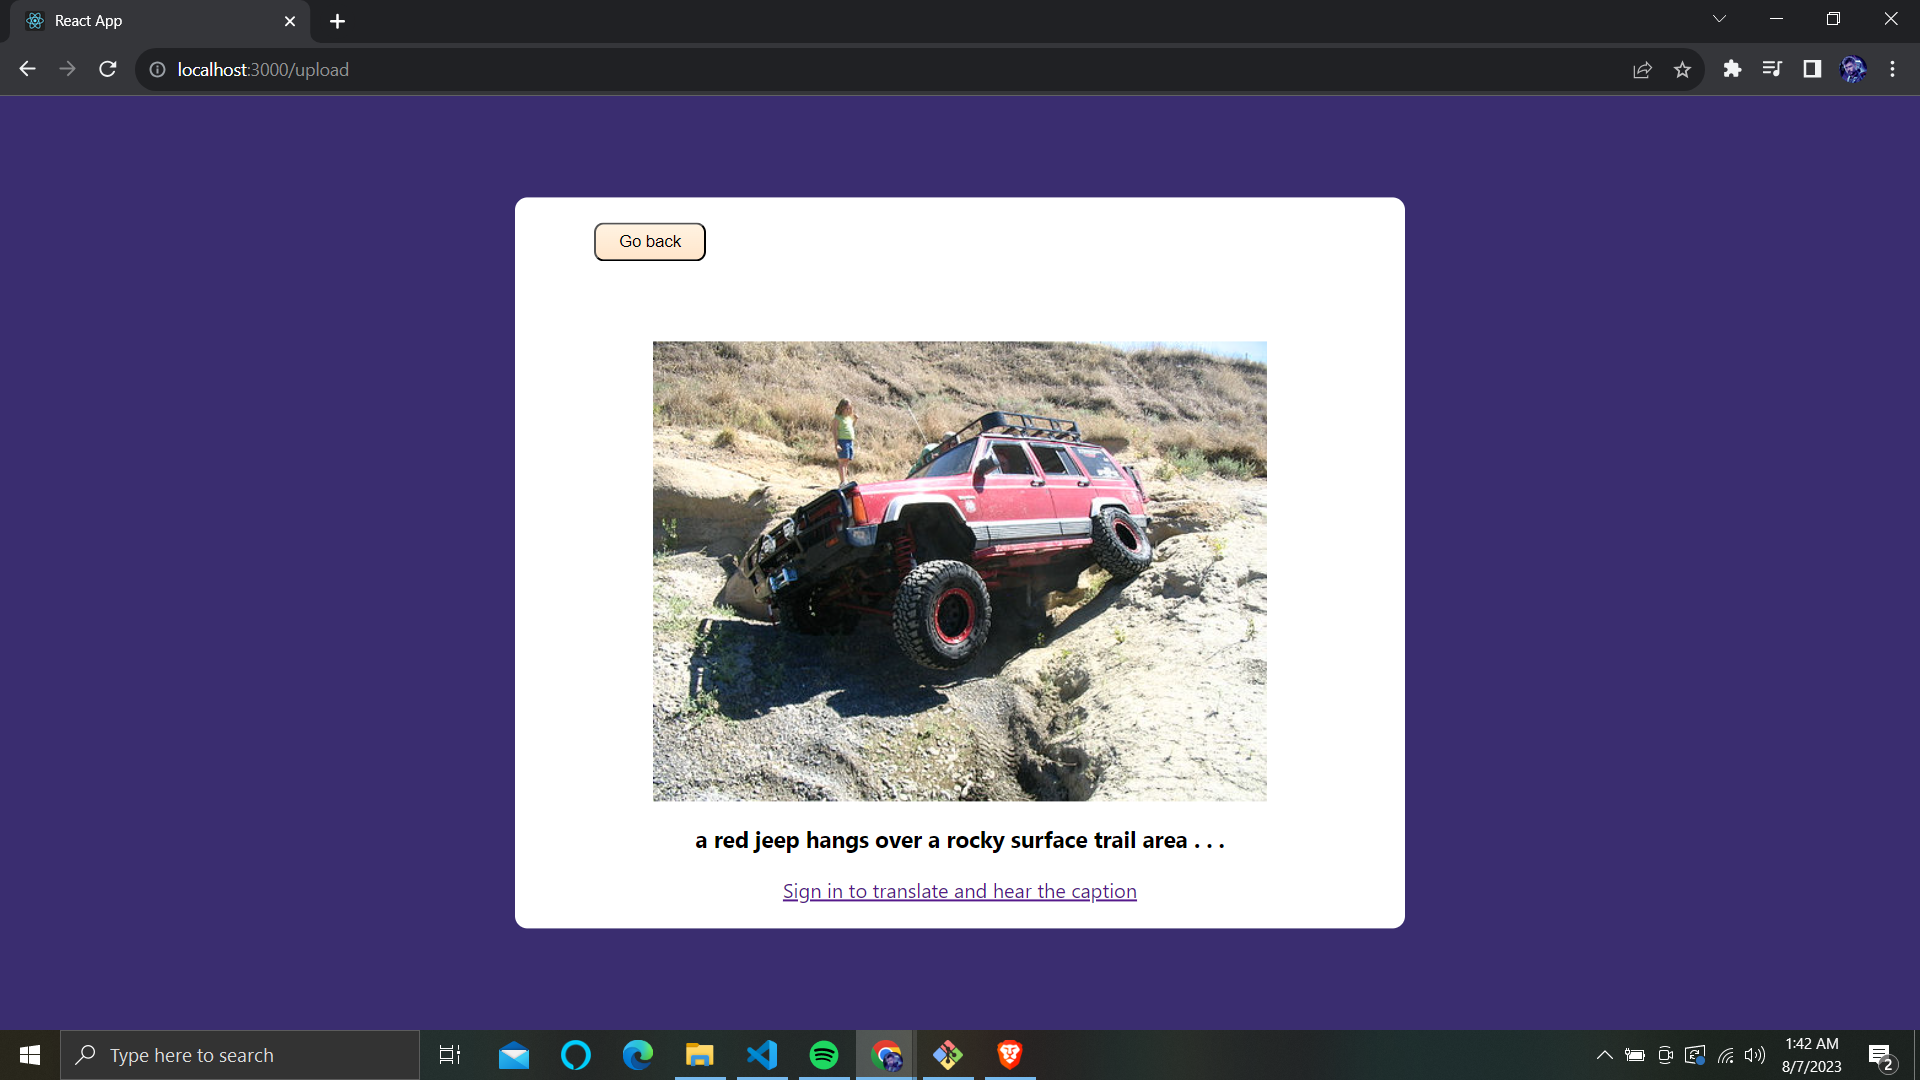
Task: Reload the current page
Action: tap(107, 69)
